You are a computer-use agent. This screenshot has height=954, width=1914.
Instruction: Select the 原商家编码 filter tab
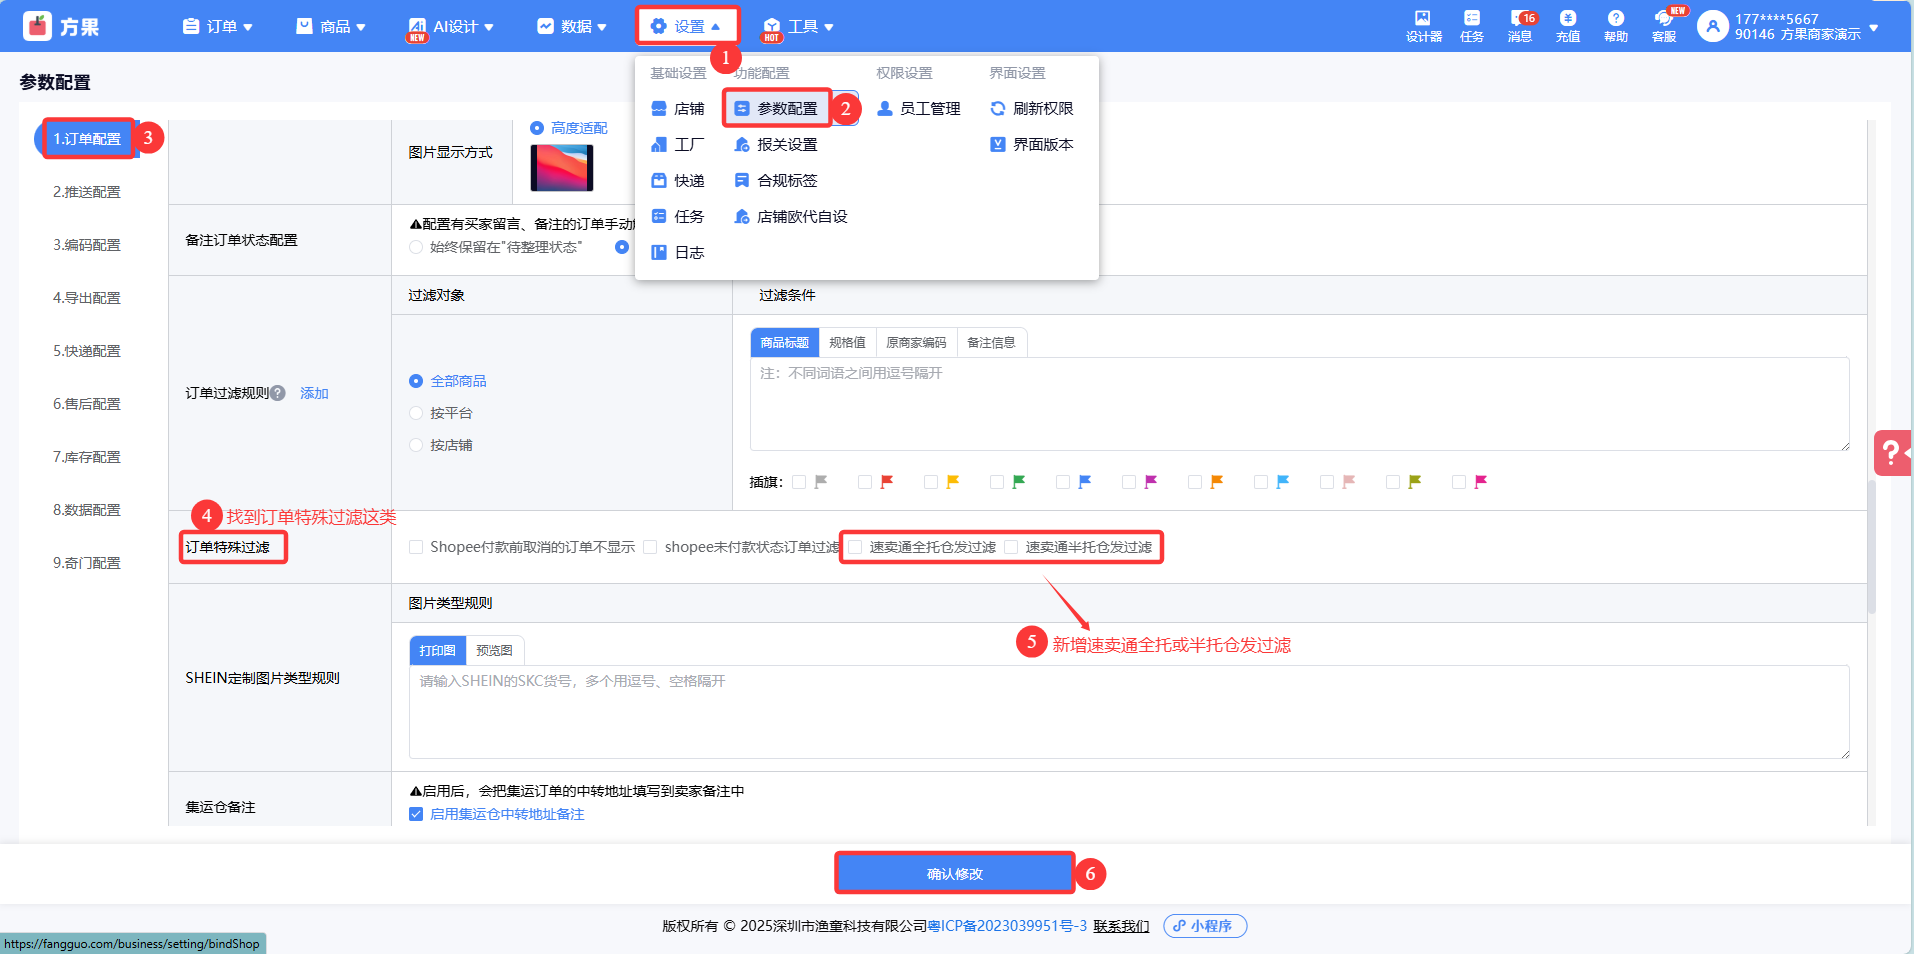(916, 342)
